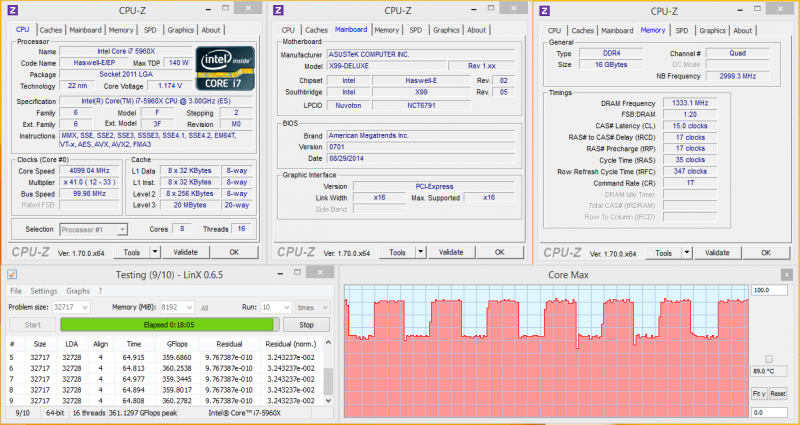
Task: Open the Settings menu in LinX
Action: 43,291
